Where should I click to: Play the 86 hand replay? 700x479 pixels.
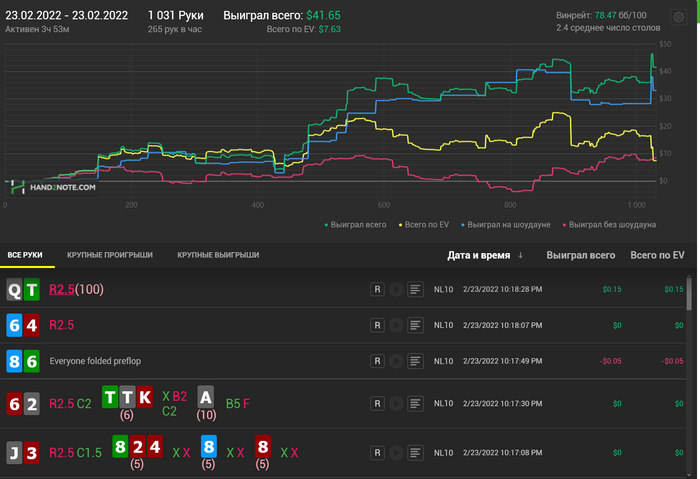tap(396, 361)
